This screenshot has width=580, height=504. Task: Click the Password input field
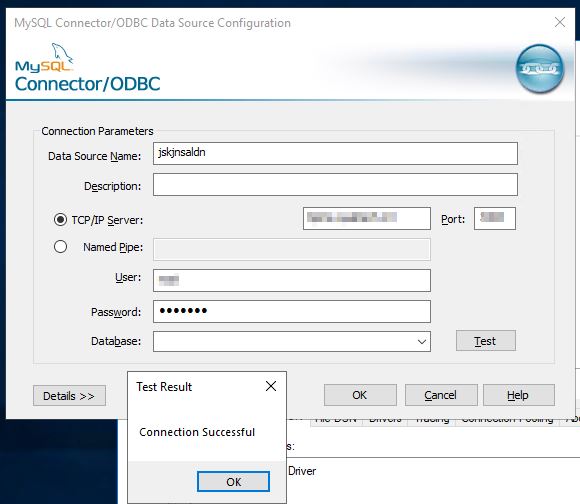point(292,311)
